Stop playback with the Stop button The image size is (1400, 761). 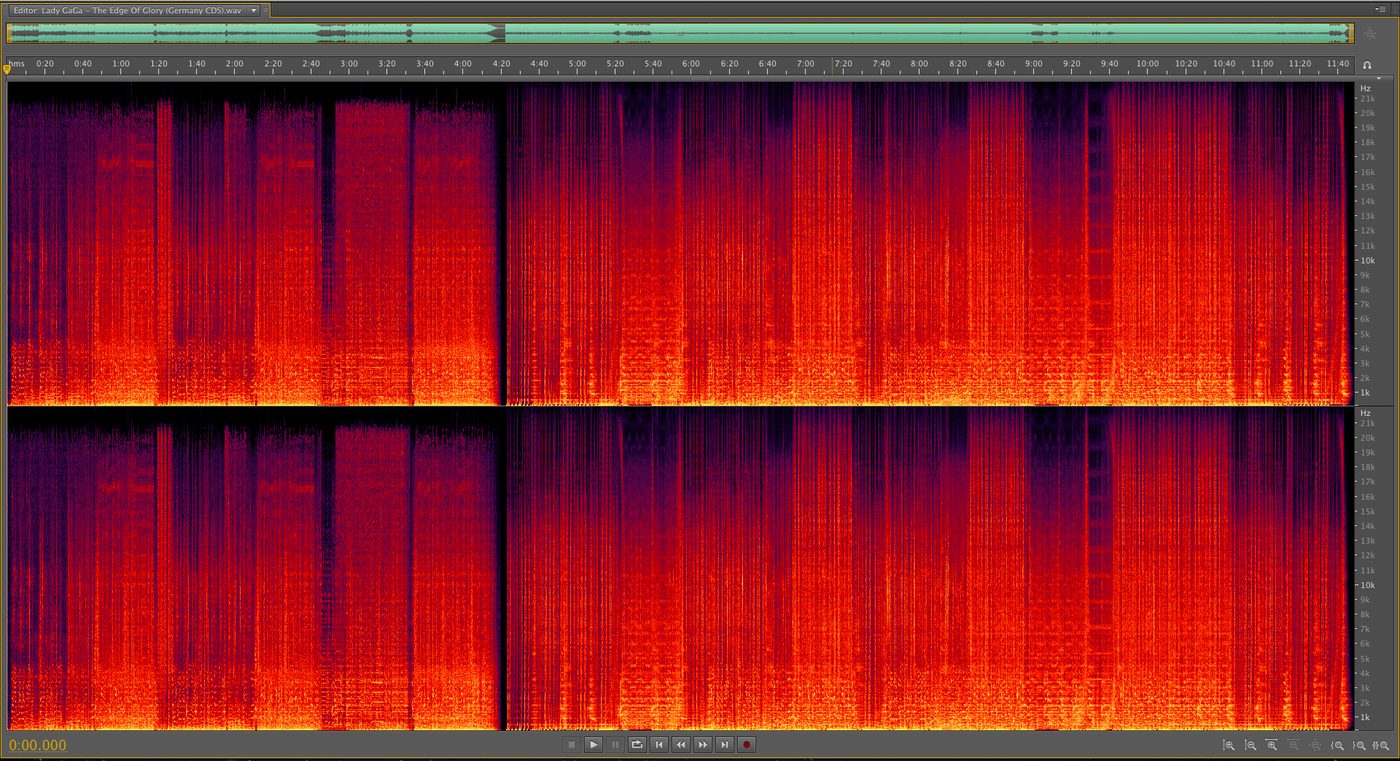pyautogui.click(x=572, y=745)
